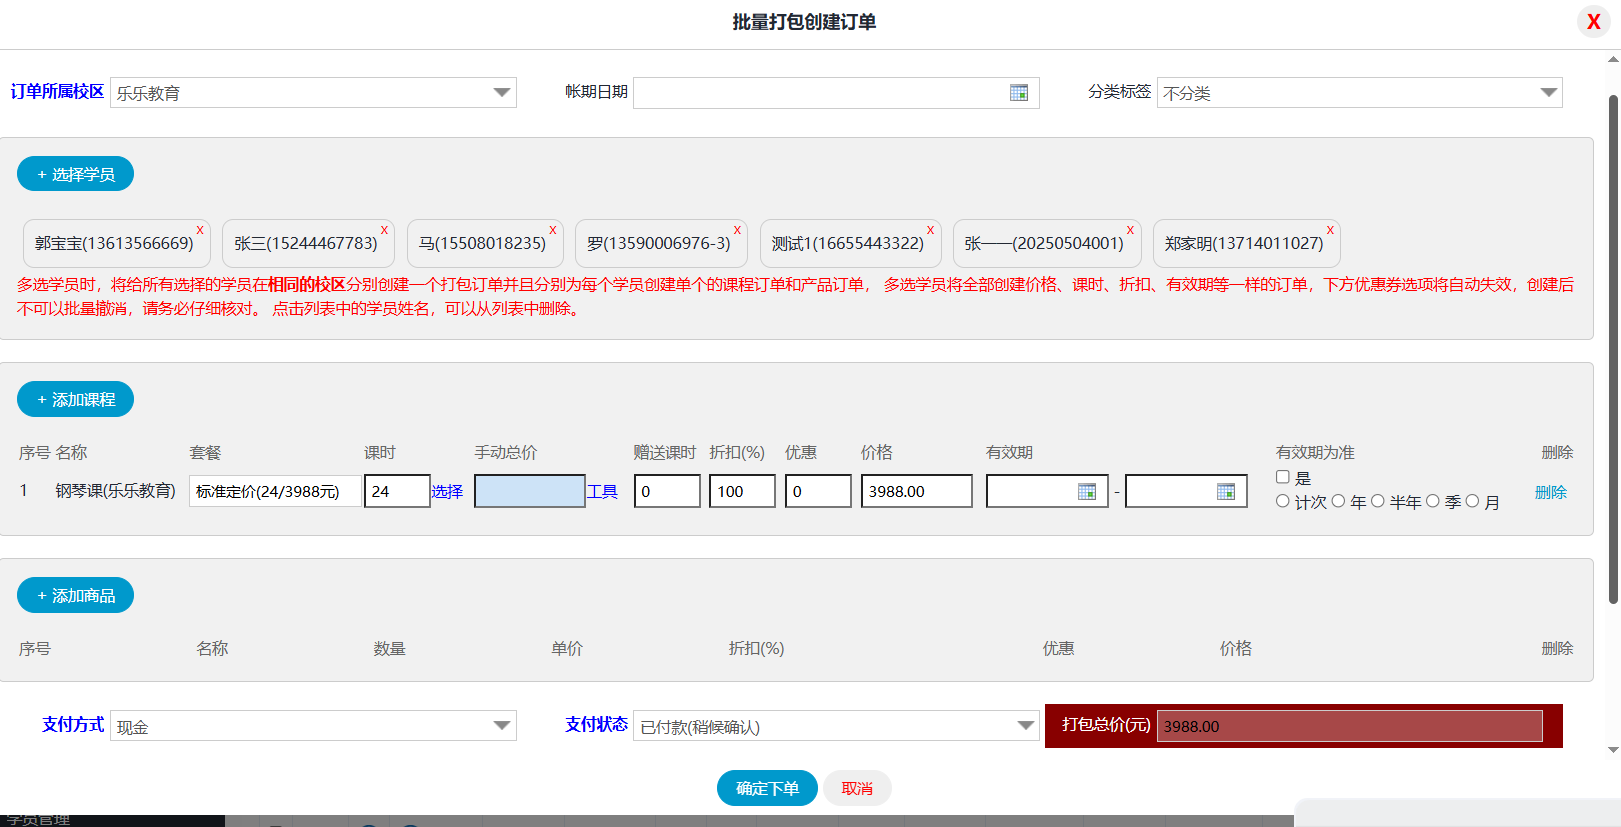Click the 优惠 input field in course row
Screen dimensions: 1621x827
(x=818, y=491)
